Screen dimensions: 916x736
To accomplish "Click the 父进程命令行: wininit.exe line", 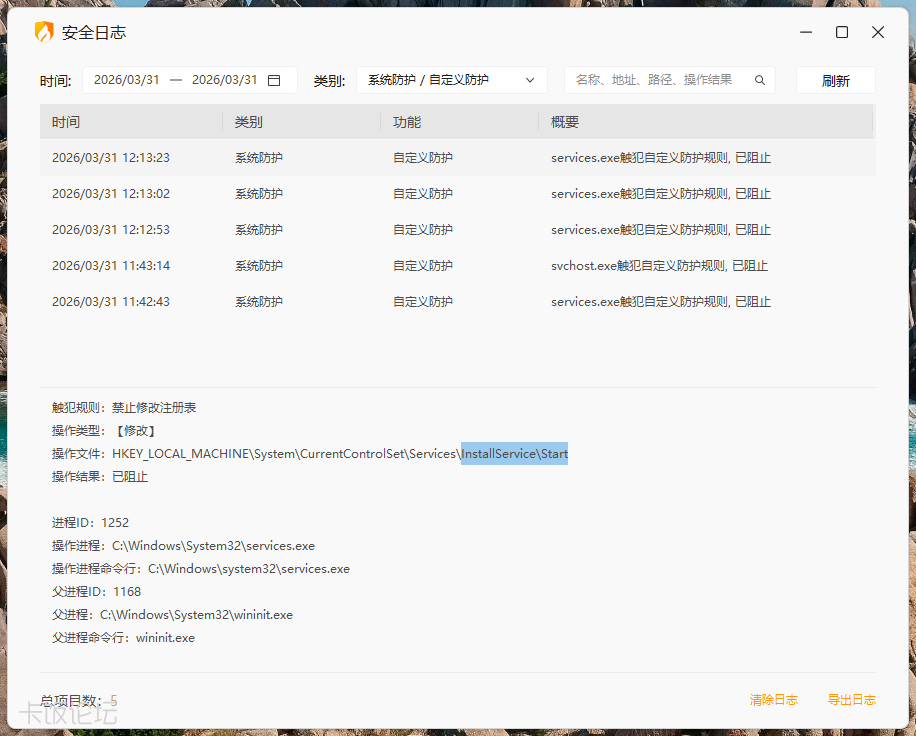I will pyautogui.click(x=123, y=638).
